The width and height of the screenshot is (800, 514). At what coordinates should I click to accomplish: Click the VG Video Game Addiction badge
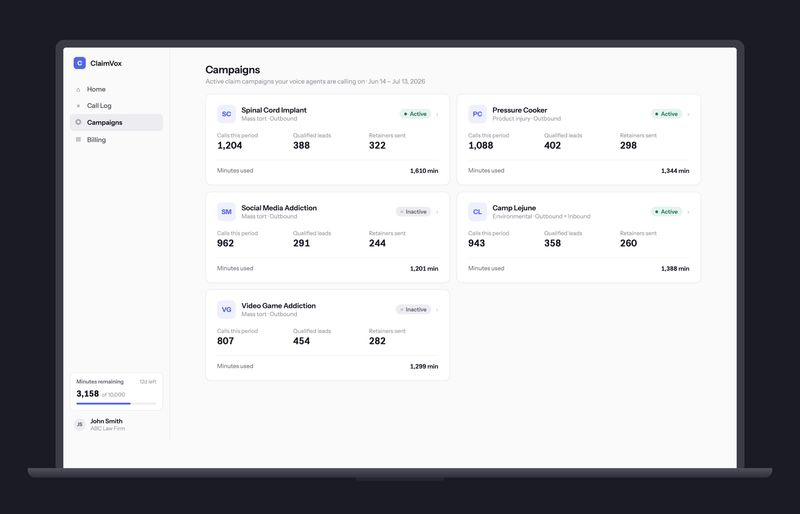pyautogui.click(x=227, y=309)
